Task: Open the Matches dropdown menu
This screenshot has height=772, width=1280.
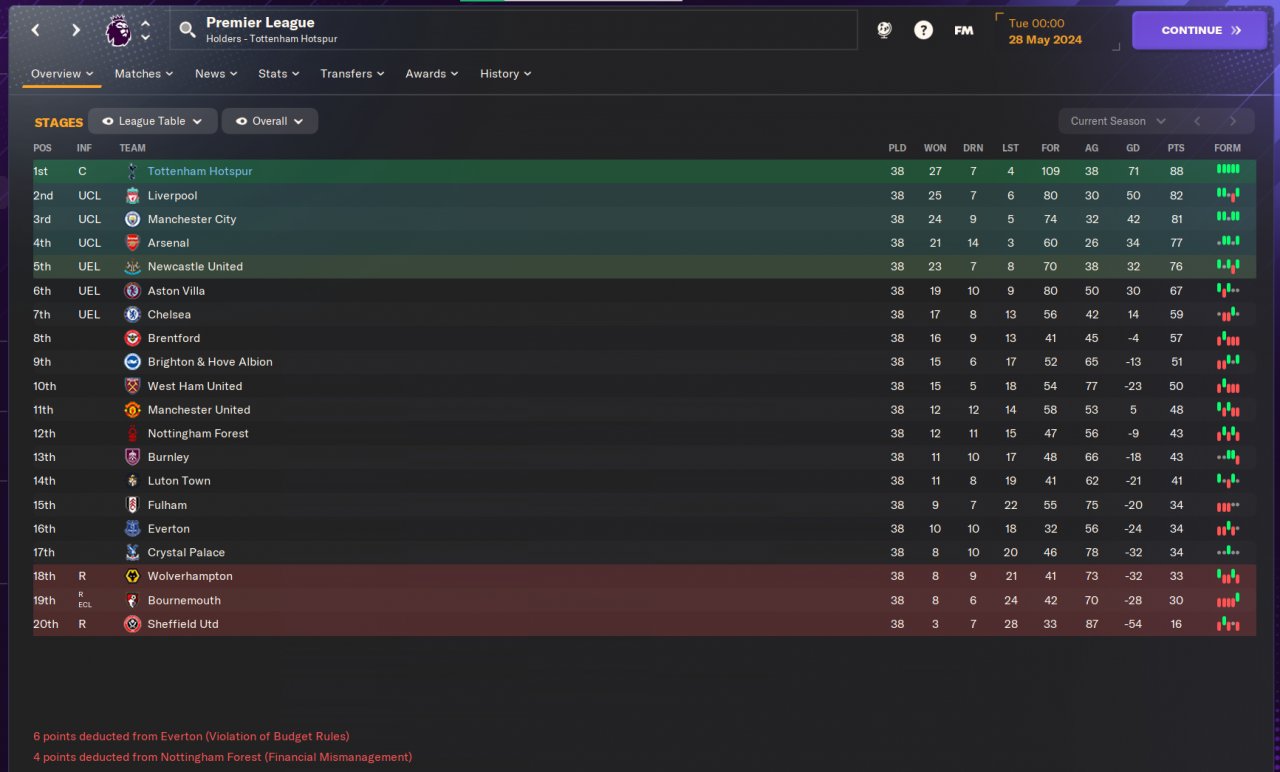Action: (x=143, y=74)
